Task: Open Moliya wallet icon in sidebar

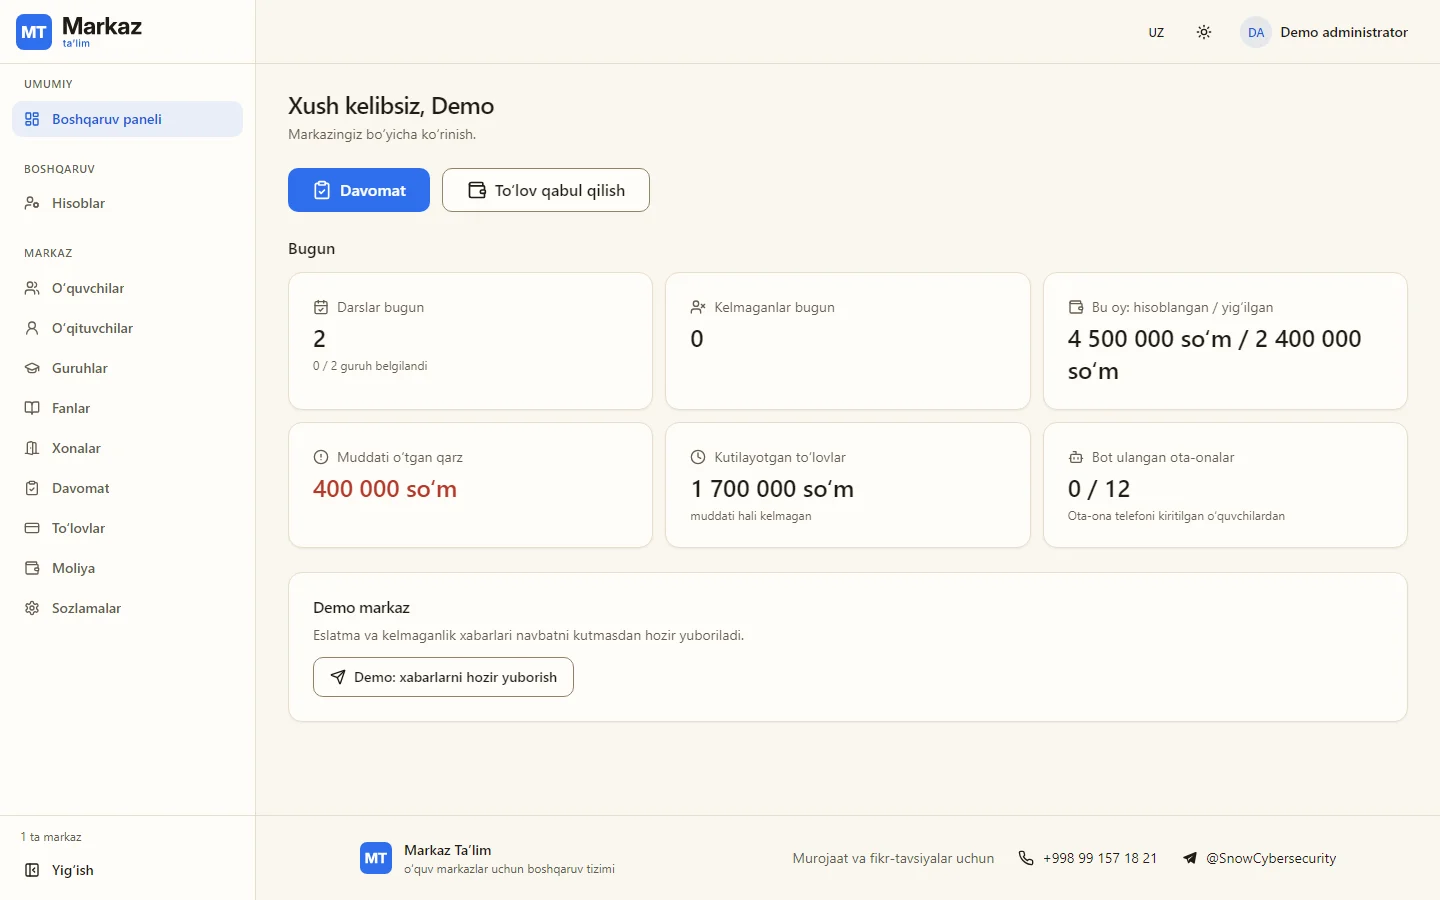Action: click(x=32, y=568)
